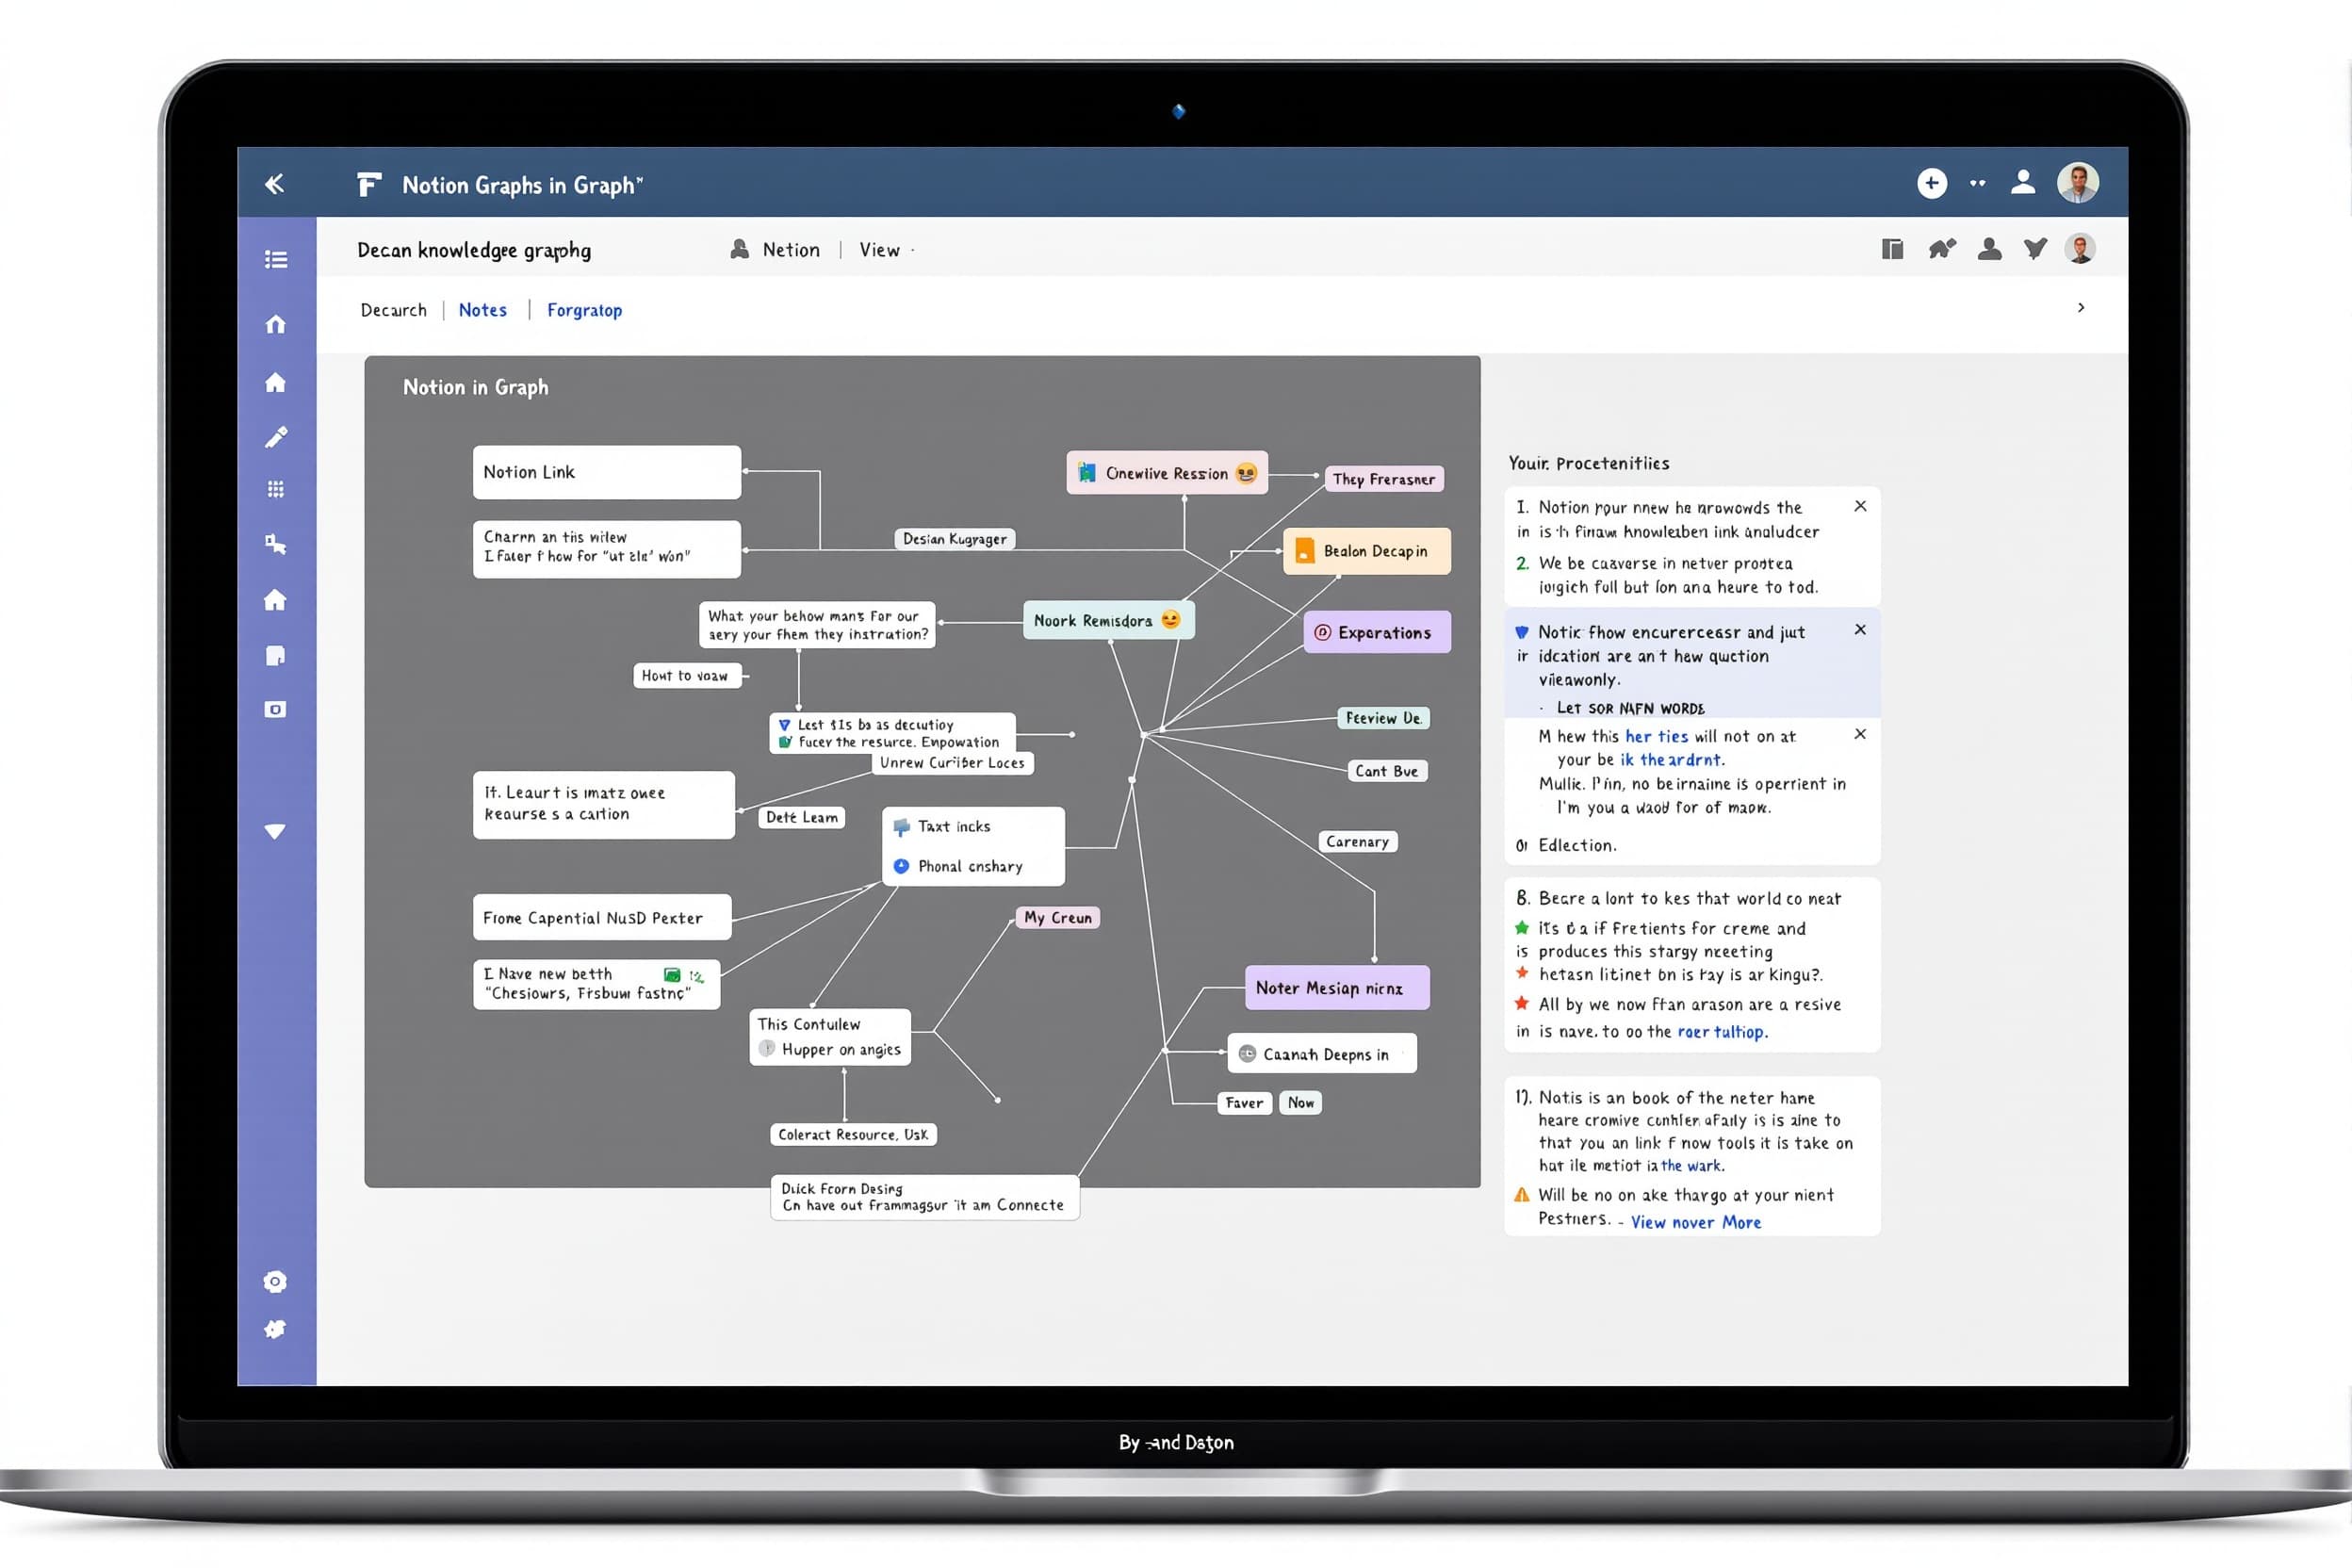This screenshot has width=2352, height=1568.
Task: Open the small avatar in sub toolbar
Action: (x=2080, y=248)
